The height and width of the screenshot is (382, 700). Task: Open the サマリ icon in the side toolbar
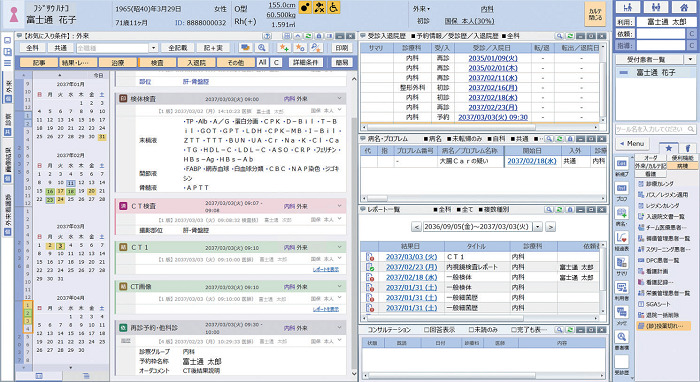622,263
